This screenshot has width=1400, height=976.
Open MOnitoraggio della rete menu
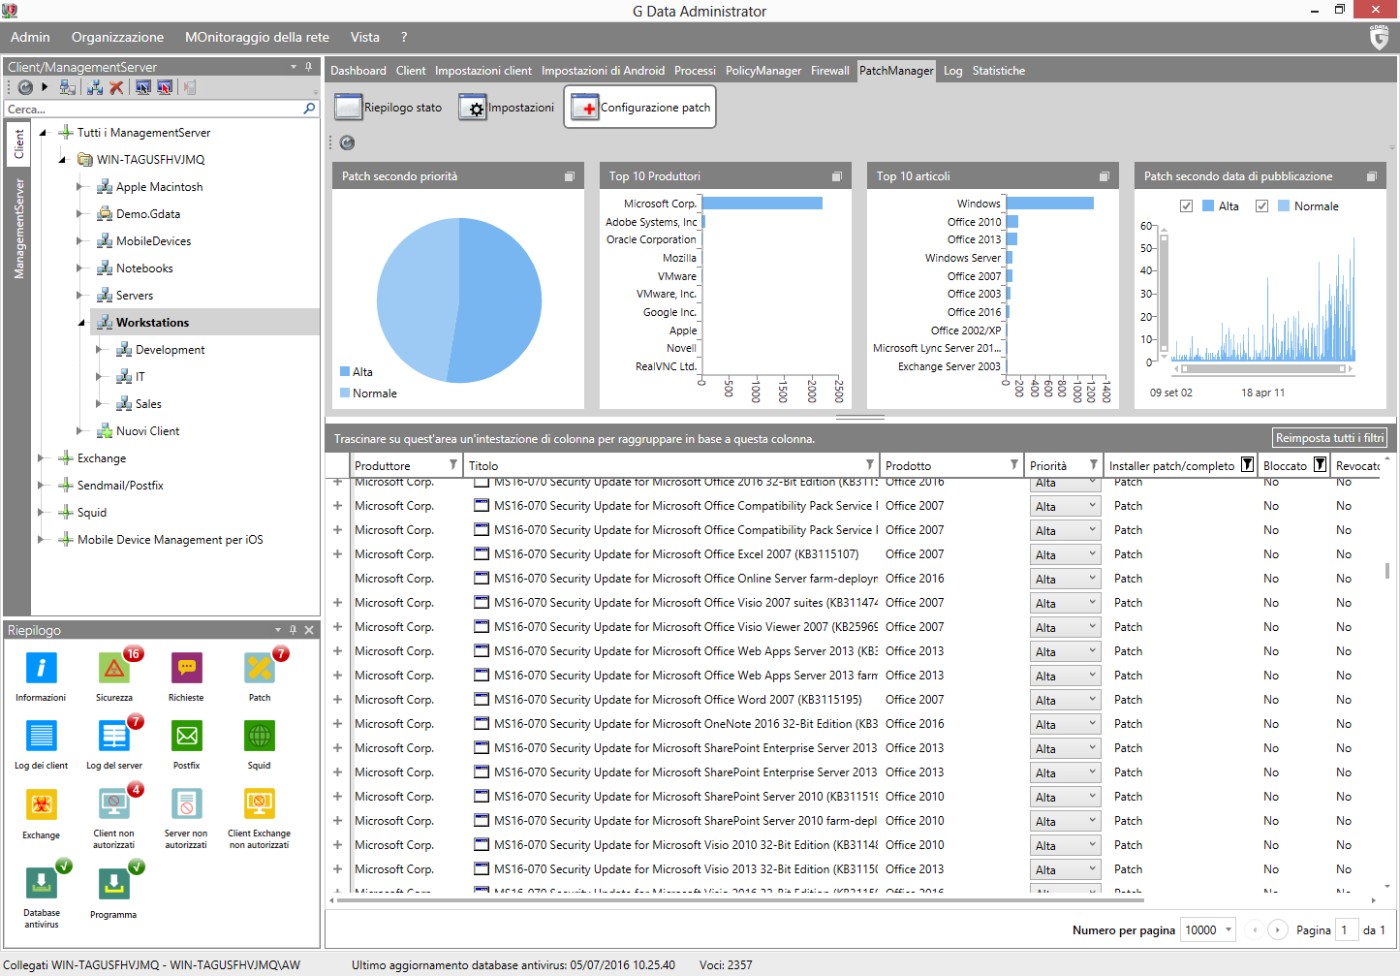257,37
